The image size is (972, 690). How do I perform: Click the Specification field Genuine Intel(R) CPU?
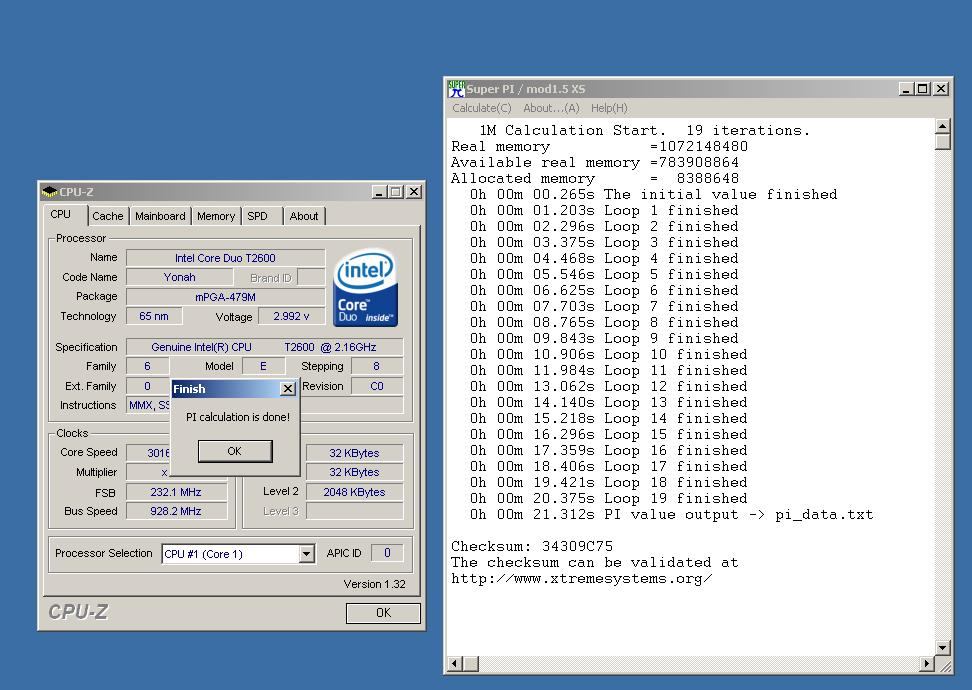264,347
